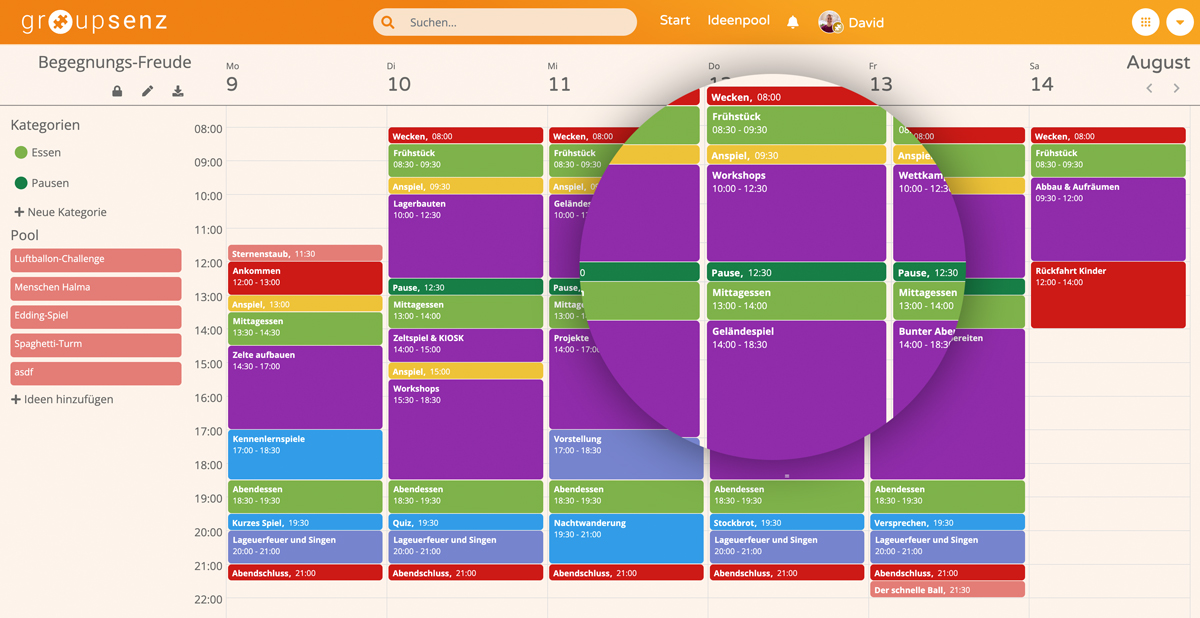Open Monday's Ankommen event
This screenshot has height=618, width=1200.
coord(305,278)
